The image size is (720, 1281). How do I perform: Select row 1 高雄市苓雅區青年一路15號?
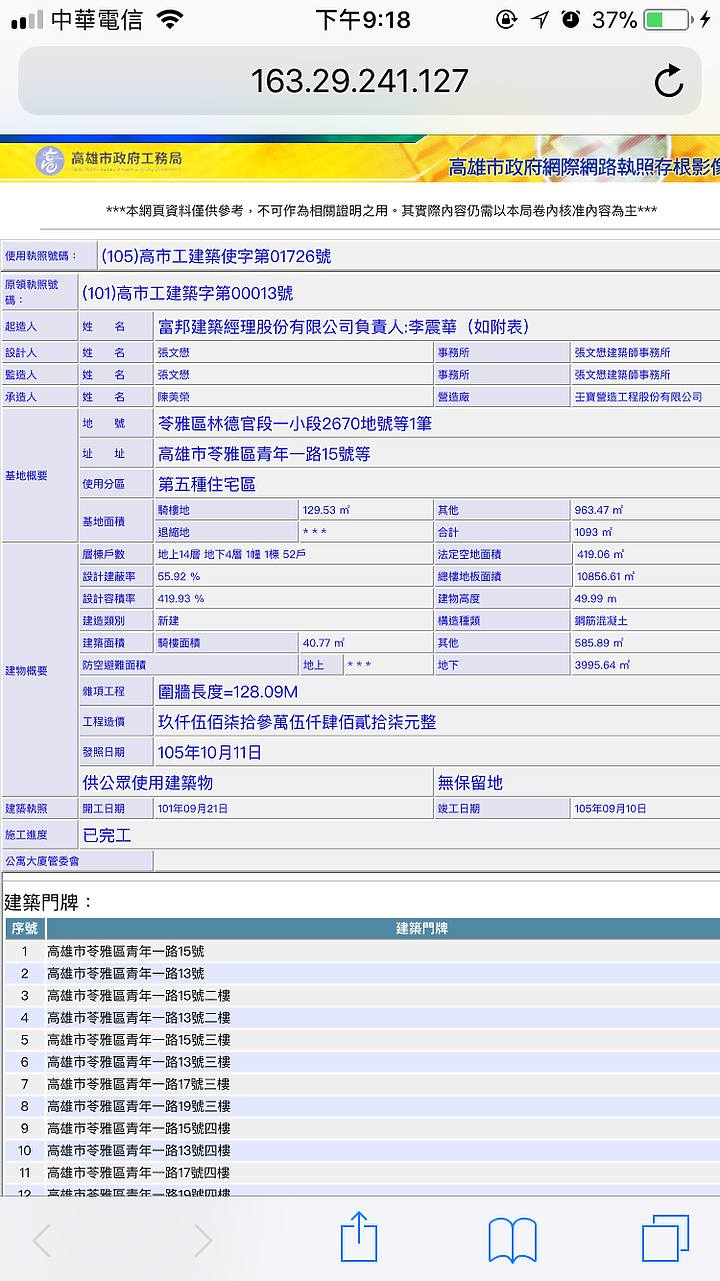tap(125, 951)
